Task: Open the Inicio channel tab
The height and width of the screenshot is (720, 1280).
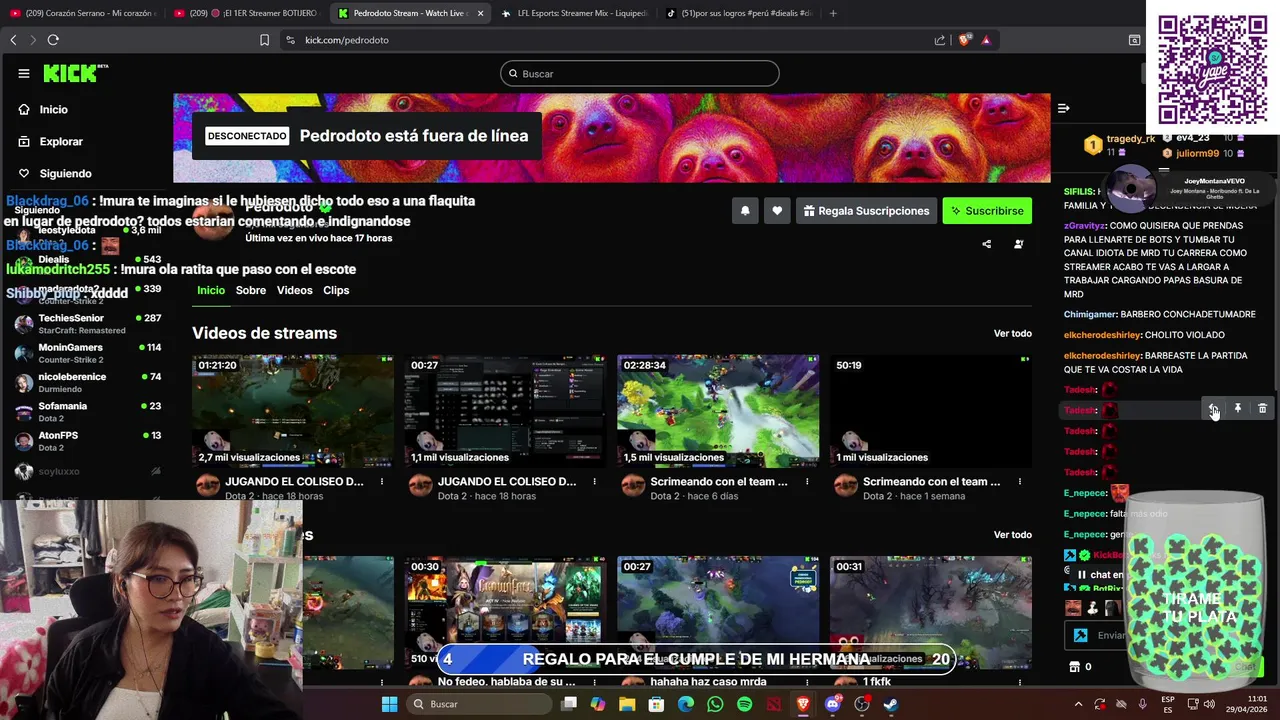Action: click(x=211, y=290)
